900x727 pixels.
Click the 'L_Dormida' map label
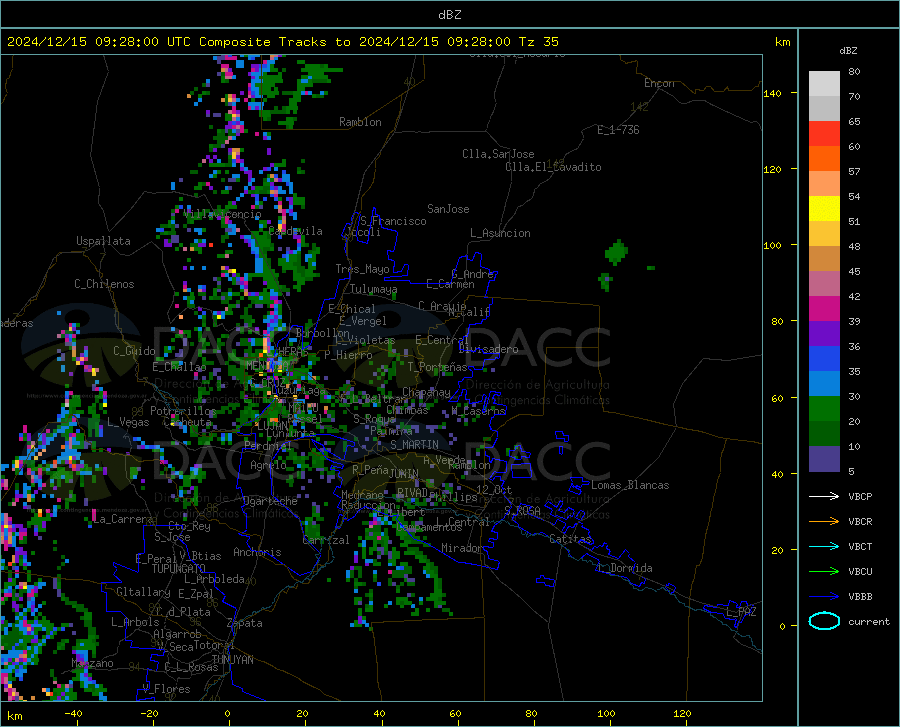point(624,568)
